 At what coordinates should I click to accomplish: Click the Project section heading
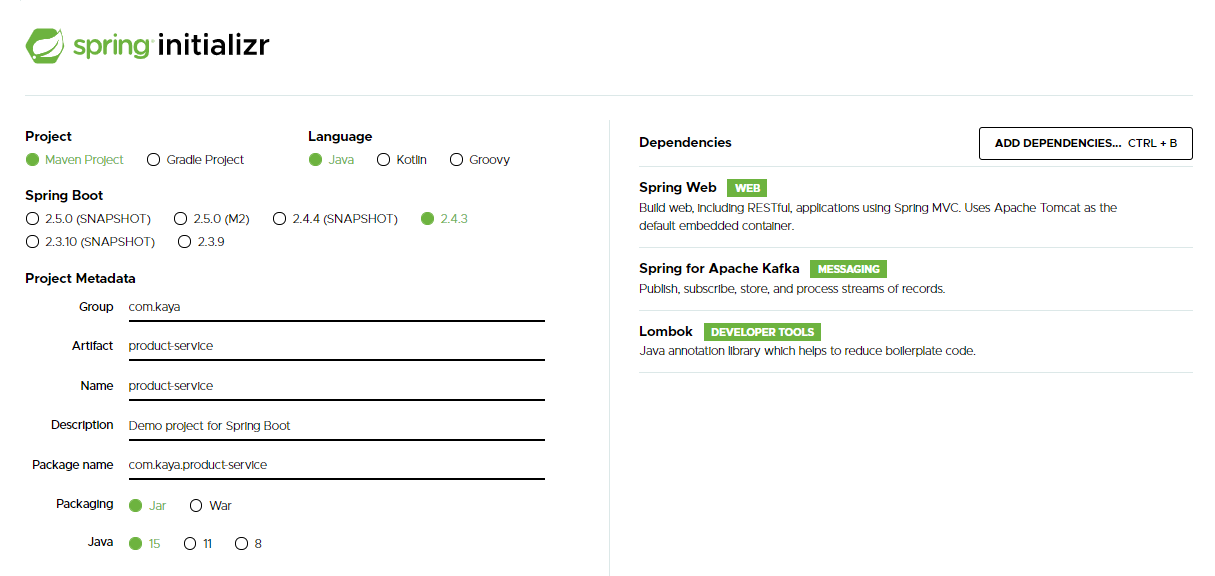(48, 137)
